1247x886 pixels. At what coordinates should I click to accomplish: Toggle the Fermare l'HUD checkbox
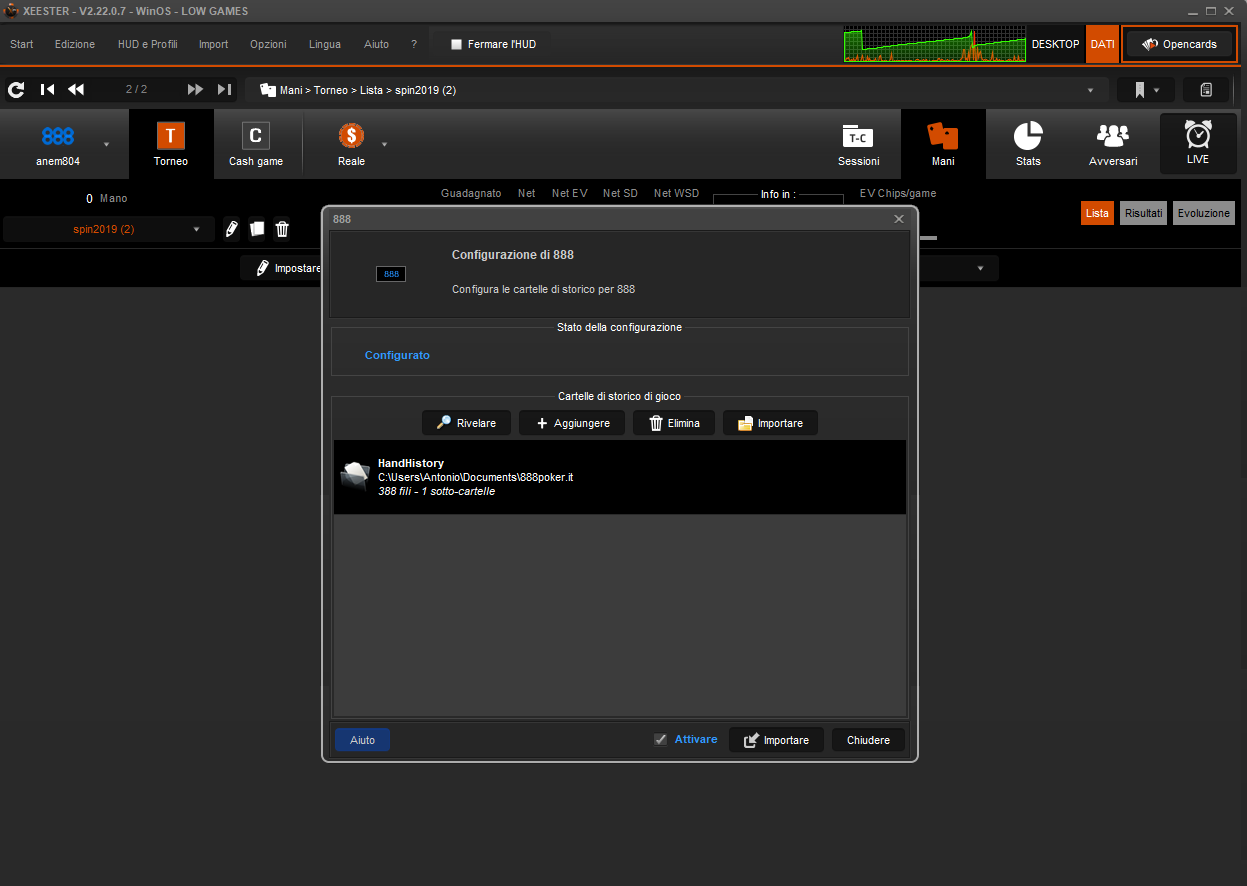point(457,44)
